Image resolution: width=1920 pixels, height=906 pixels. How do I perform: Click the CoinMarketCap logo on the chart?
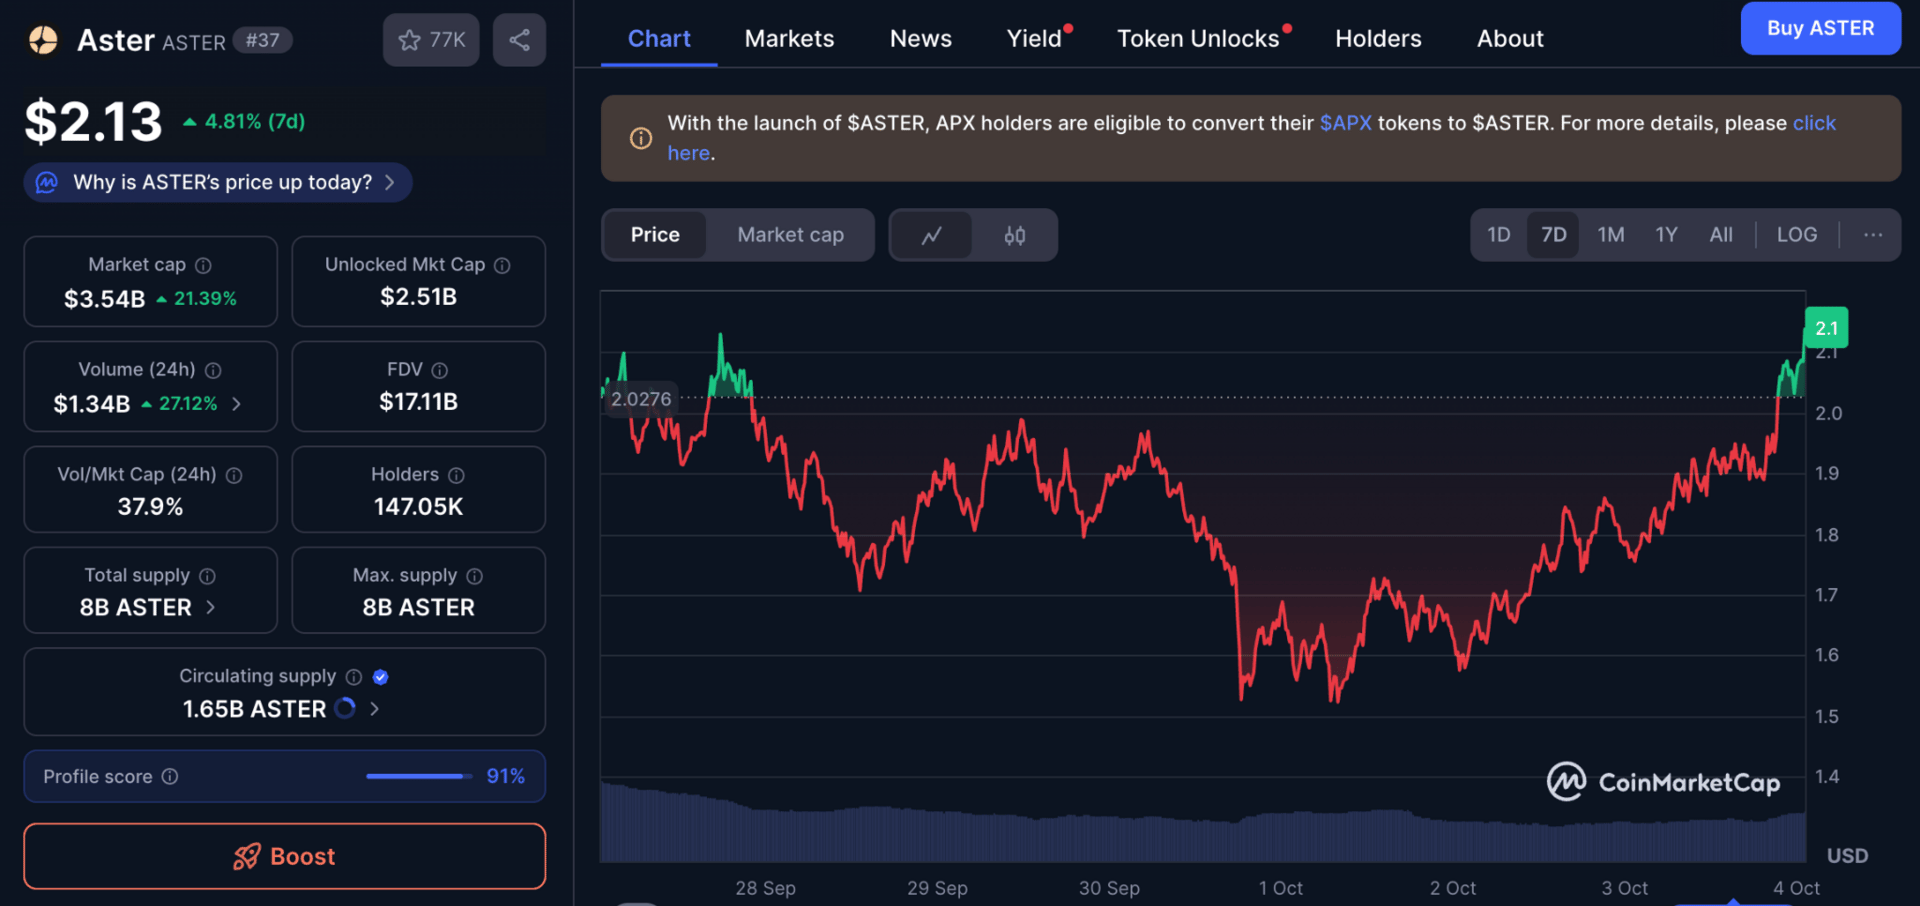point(1663,782)
